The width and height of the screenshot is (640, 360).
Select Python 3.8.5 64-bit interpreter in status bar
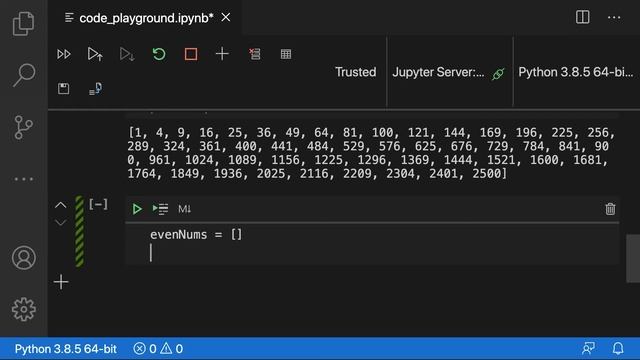(66, 349)
